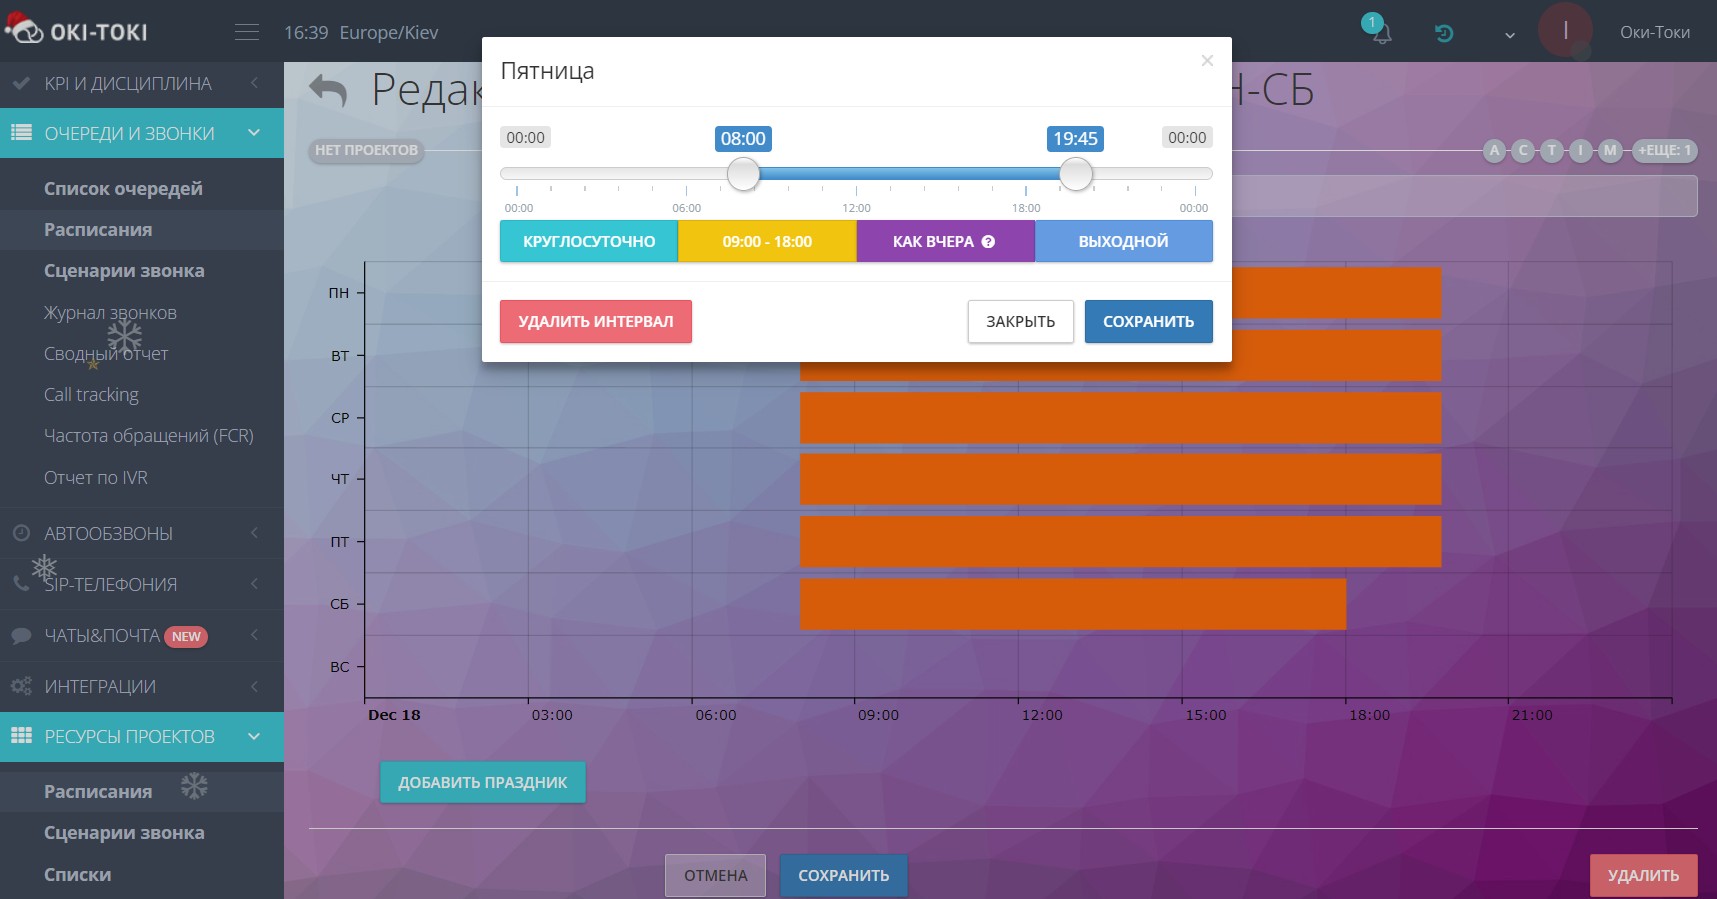Click the OKI-TOKI logo
Image resolution: width=1717 pixels, height=899 pixels.
point(77,30)
